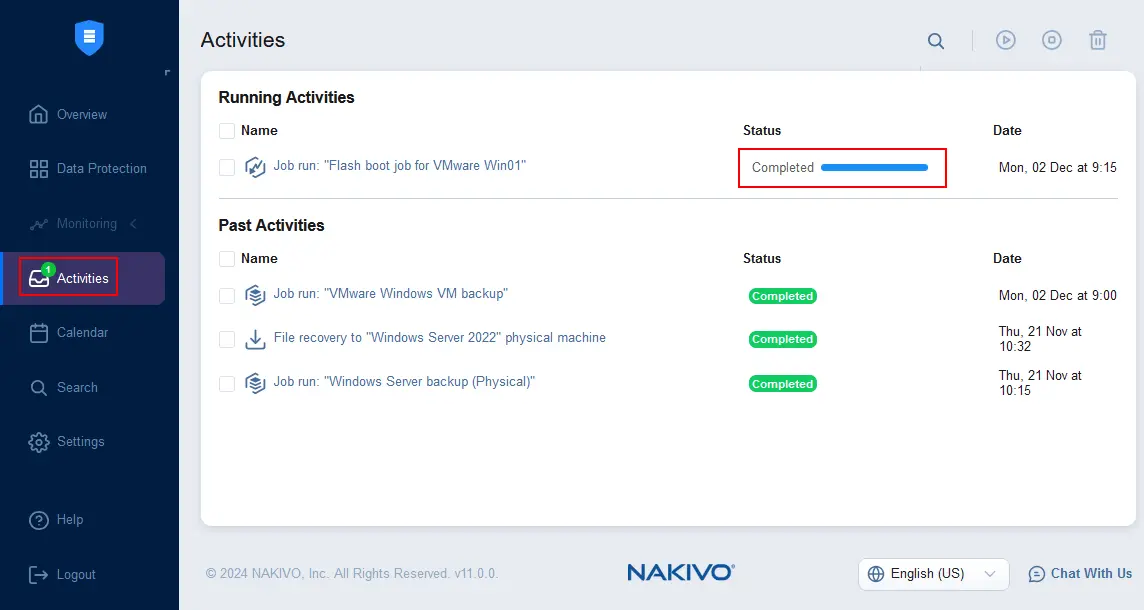Select Activities in the sidebar
This screenshot has height=610, width=1144.
click(82, 279)
